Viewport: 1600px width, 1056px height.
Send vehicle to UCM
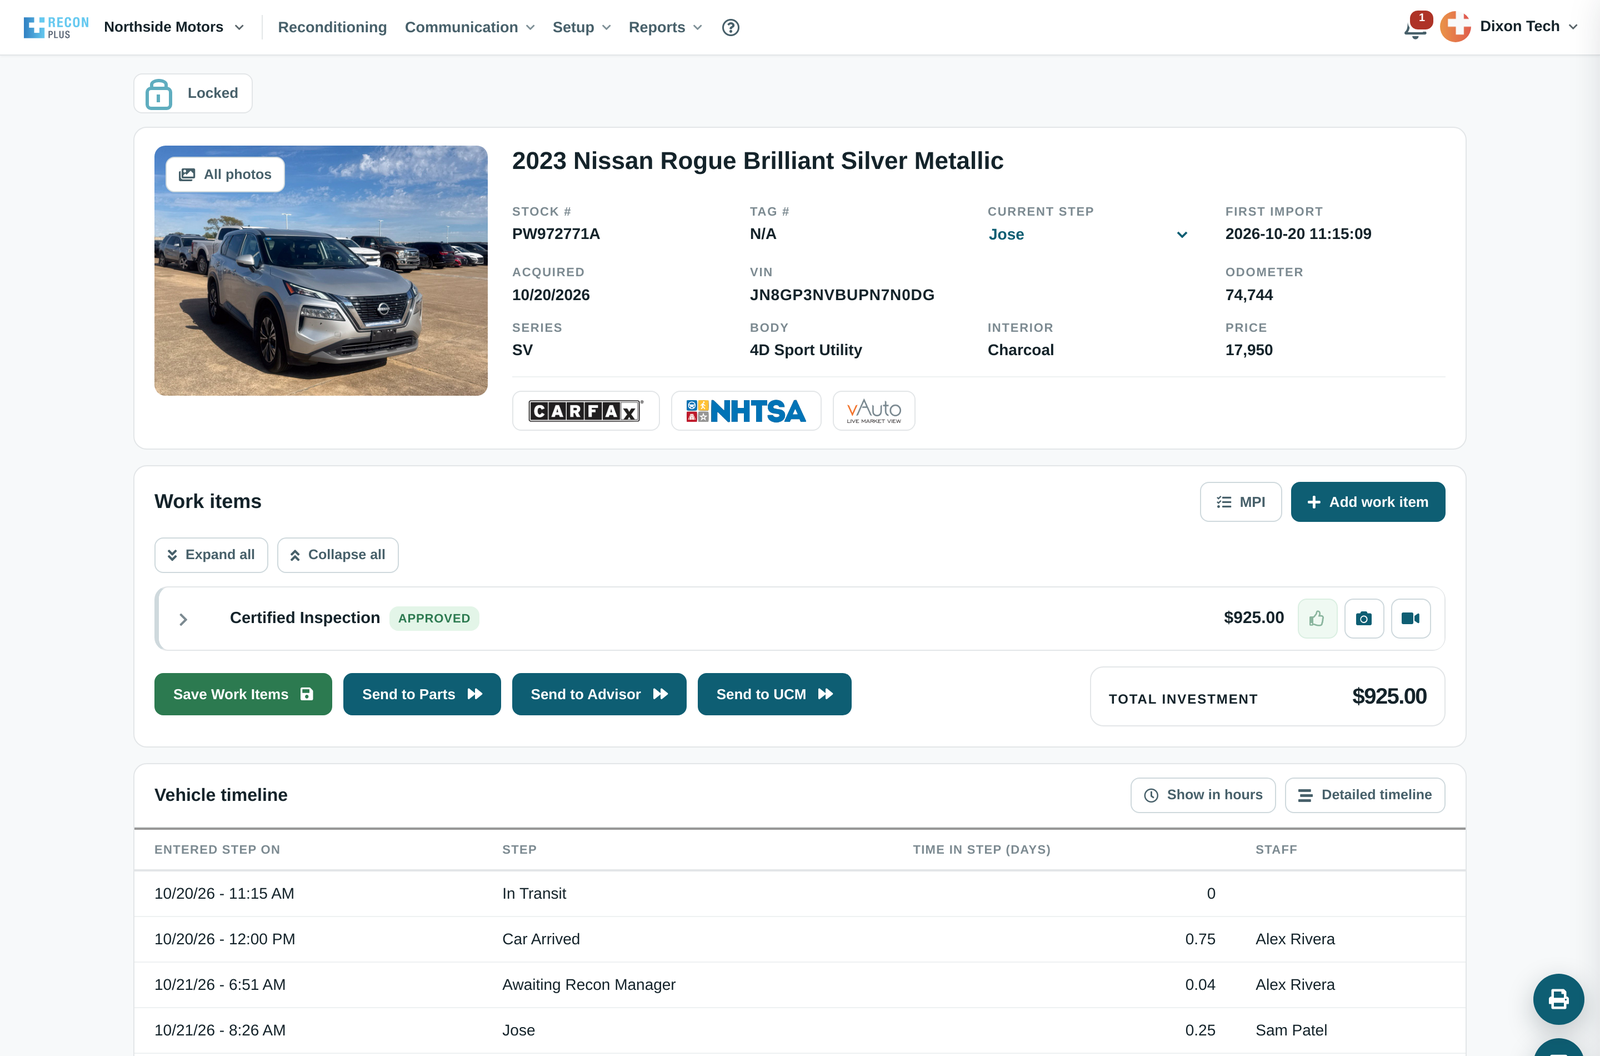[774, 694]
